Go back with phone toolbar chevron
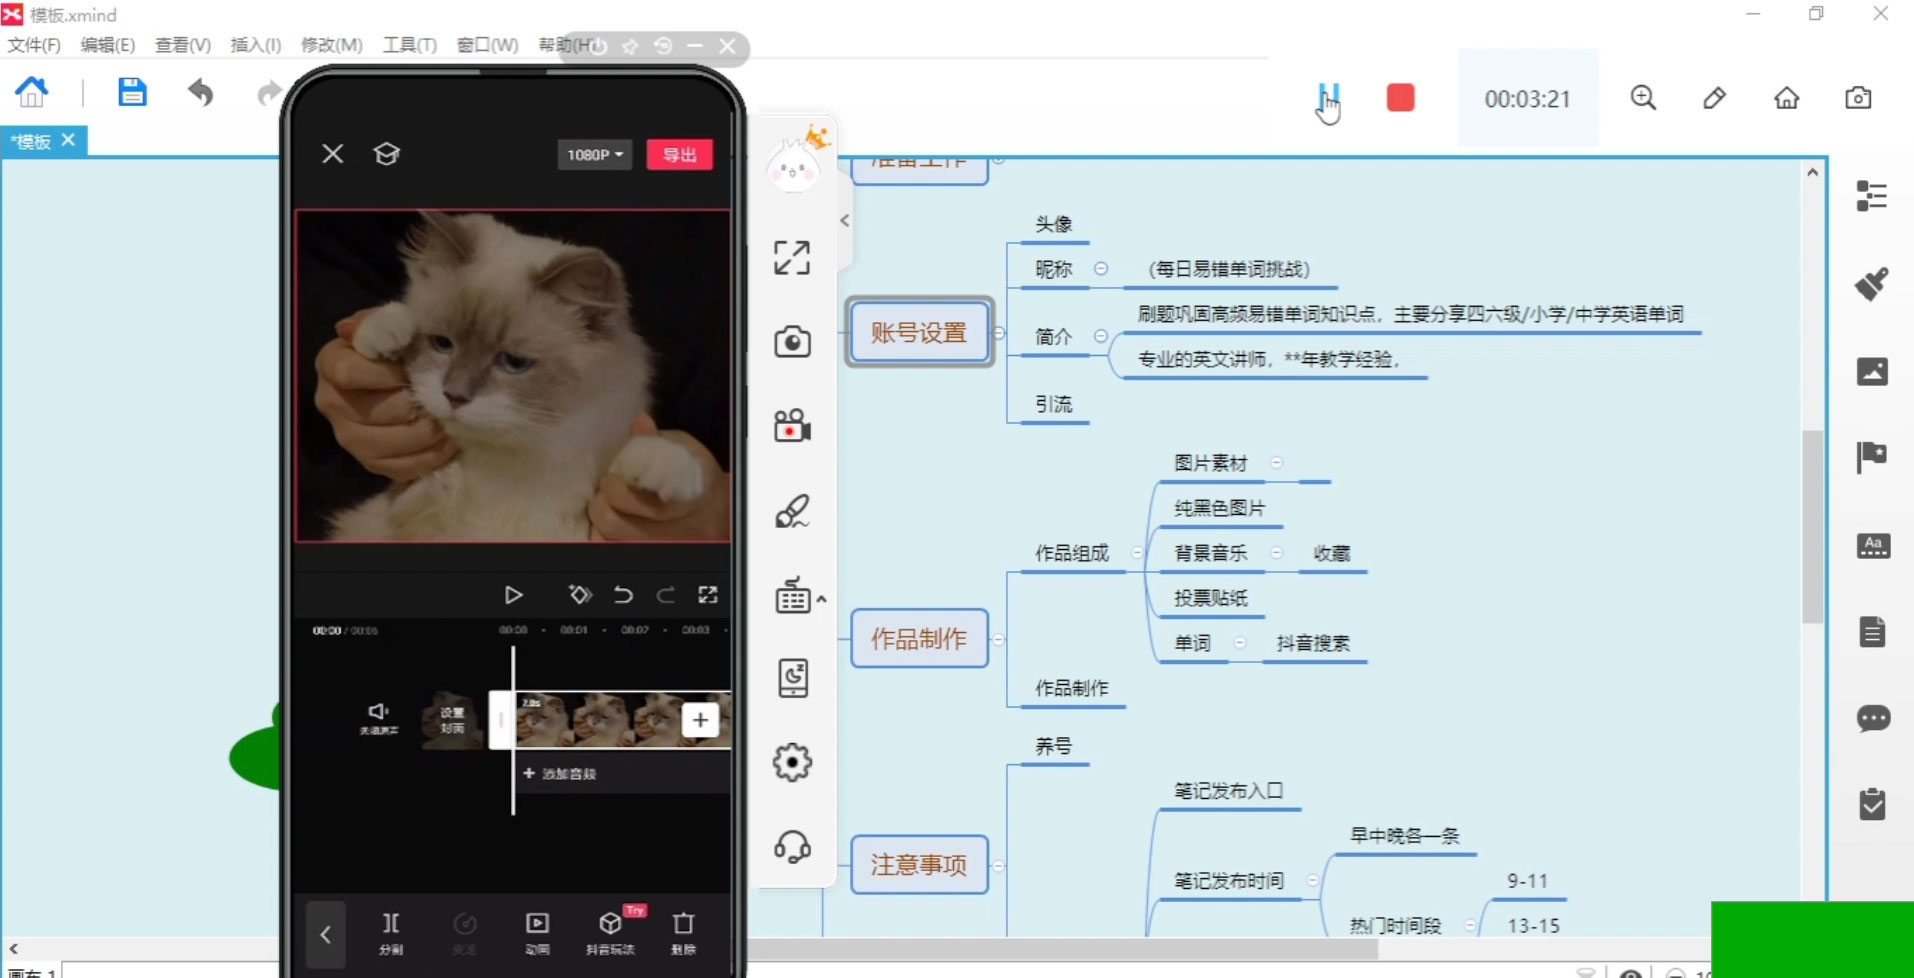This screenshot has width=1914, height=978. 325,935
